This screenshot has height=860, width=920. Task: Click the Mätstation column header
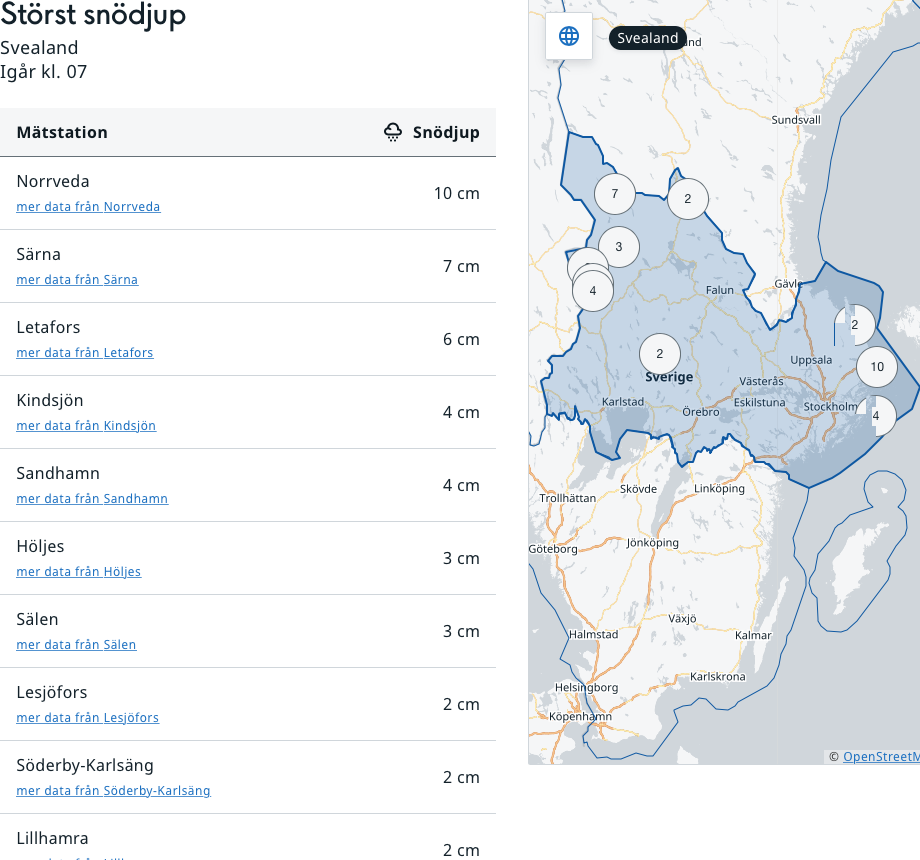(x=62, y=132)
